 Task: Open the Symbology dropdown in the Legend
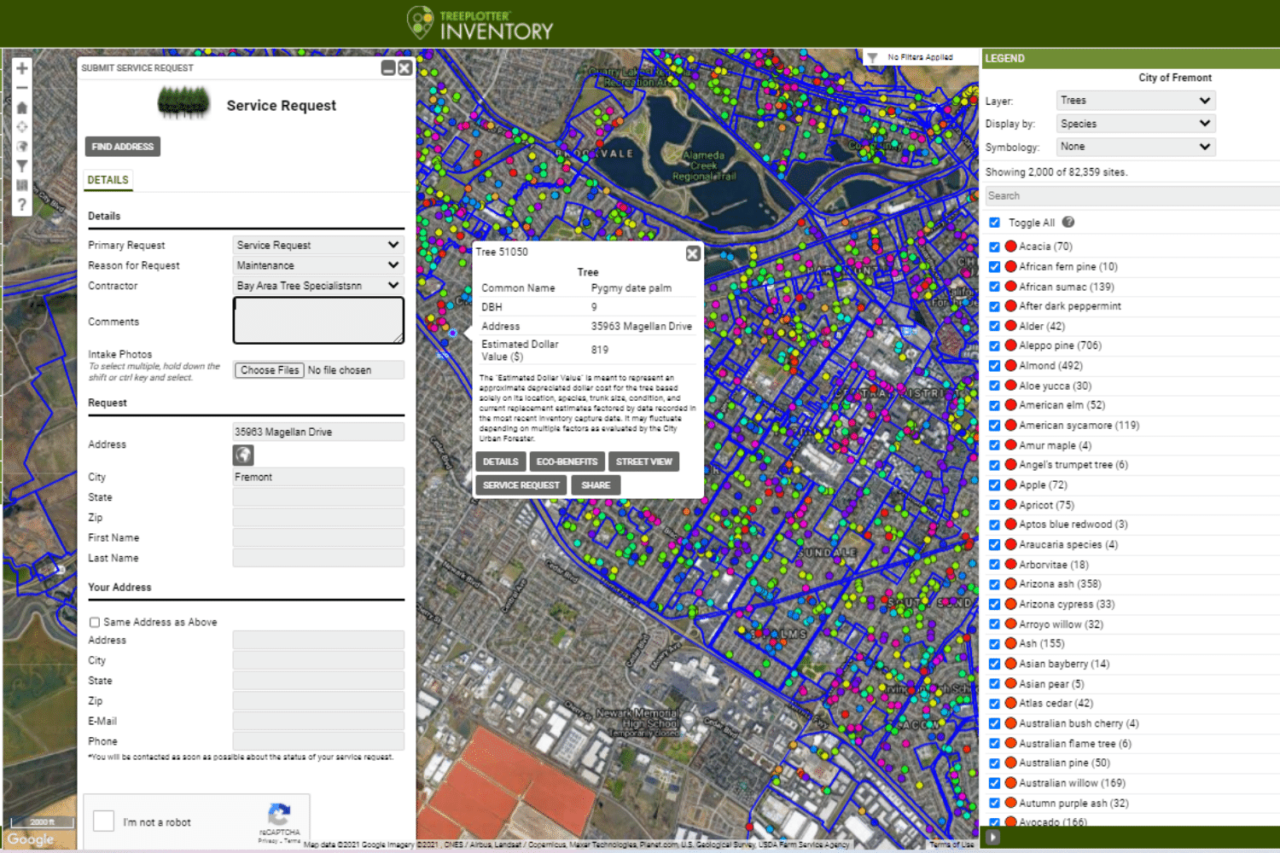pyautogui.click(x=1135, y=146)
